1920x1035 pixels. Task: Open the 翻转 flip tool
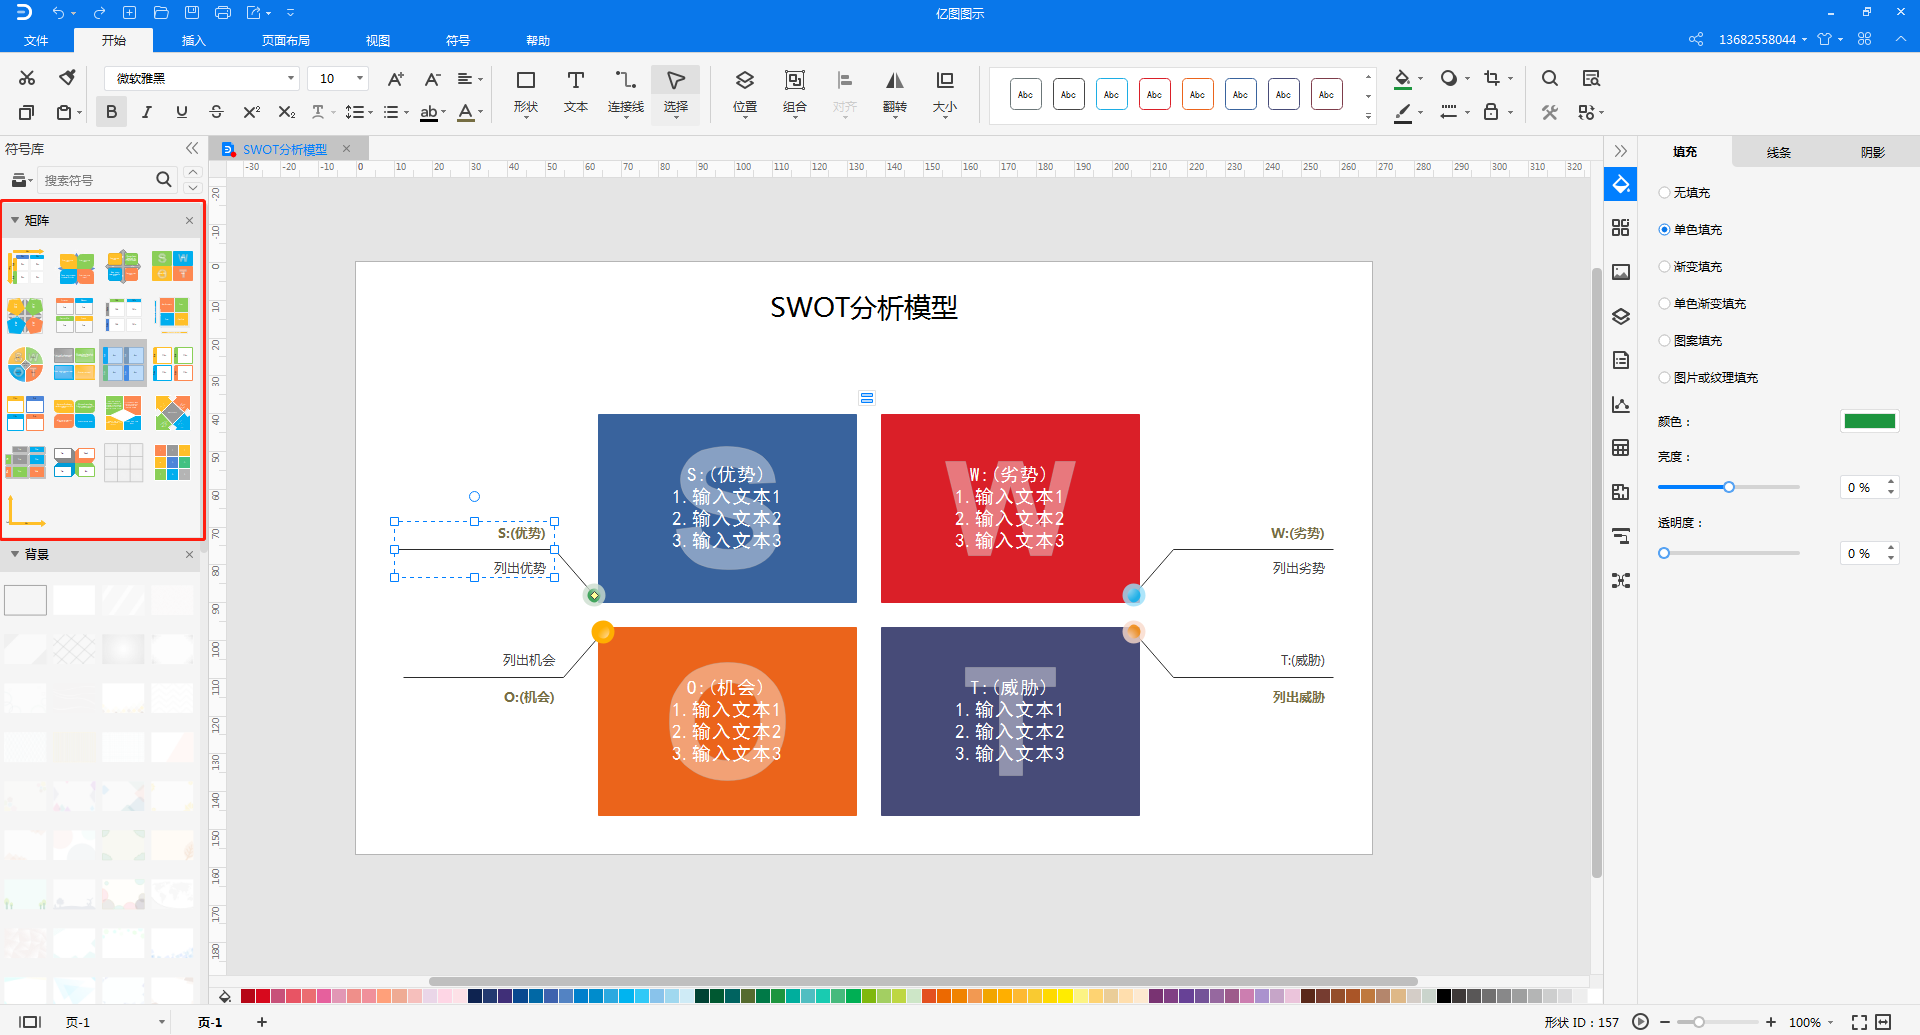point(895,92)
